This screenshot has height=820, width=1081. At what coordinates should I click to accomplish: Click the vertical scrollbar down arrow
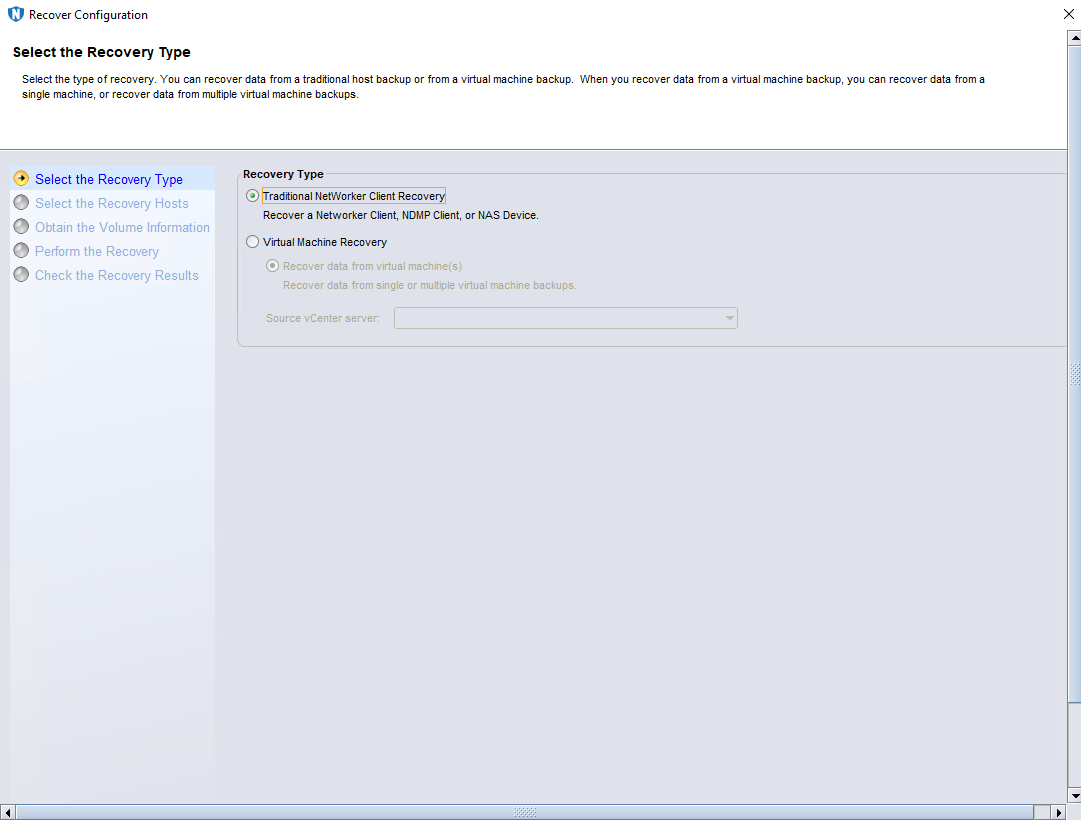point(1074,796)
